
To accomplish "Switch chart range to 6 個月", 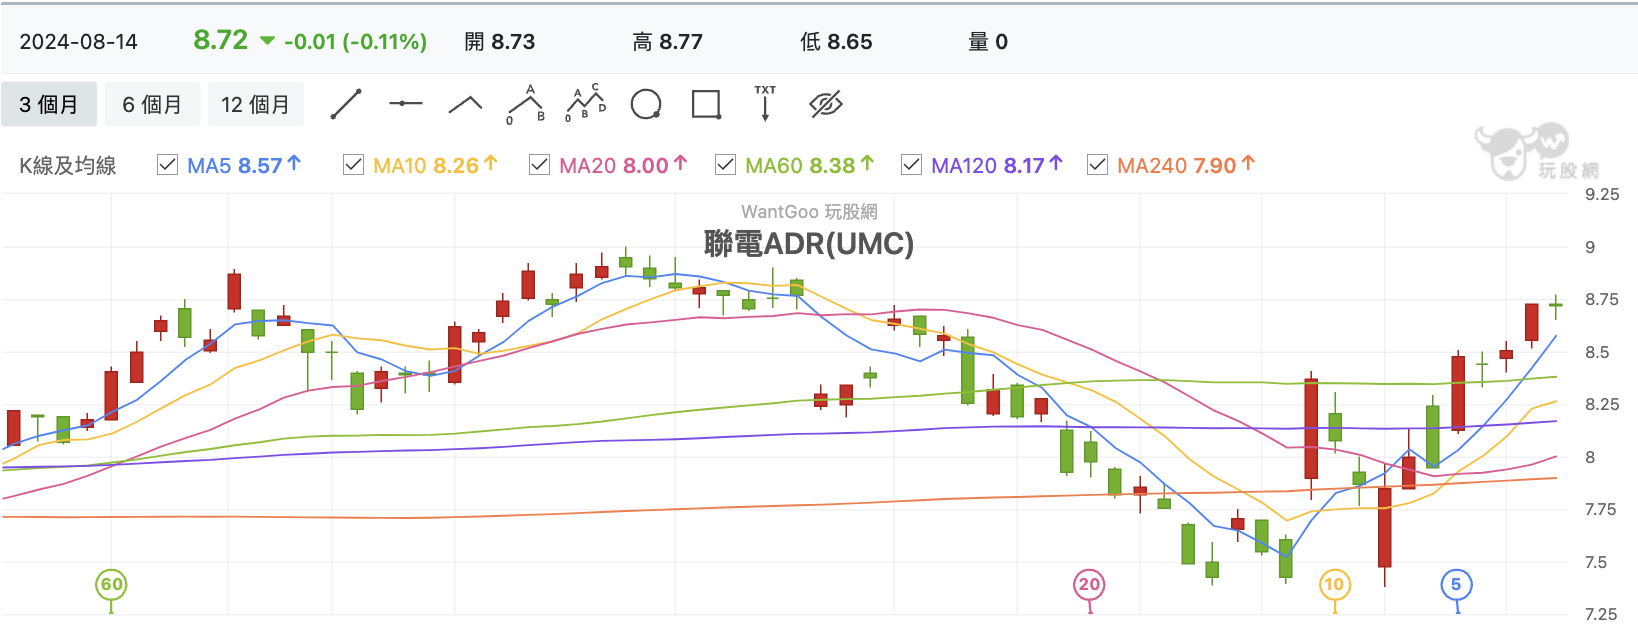I will [152, 104].
